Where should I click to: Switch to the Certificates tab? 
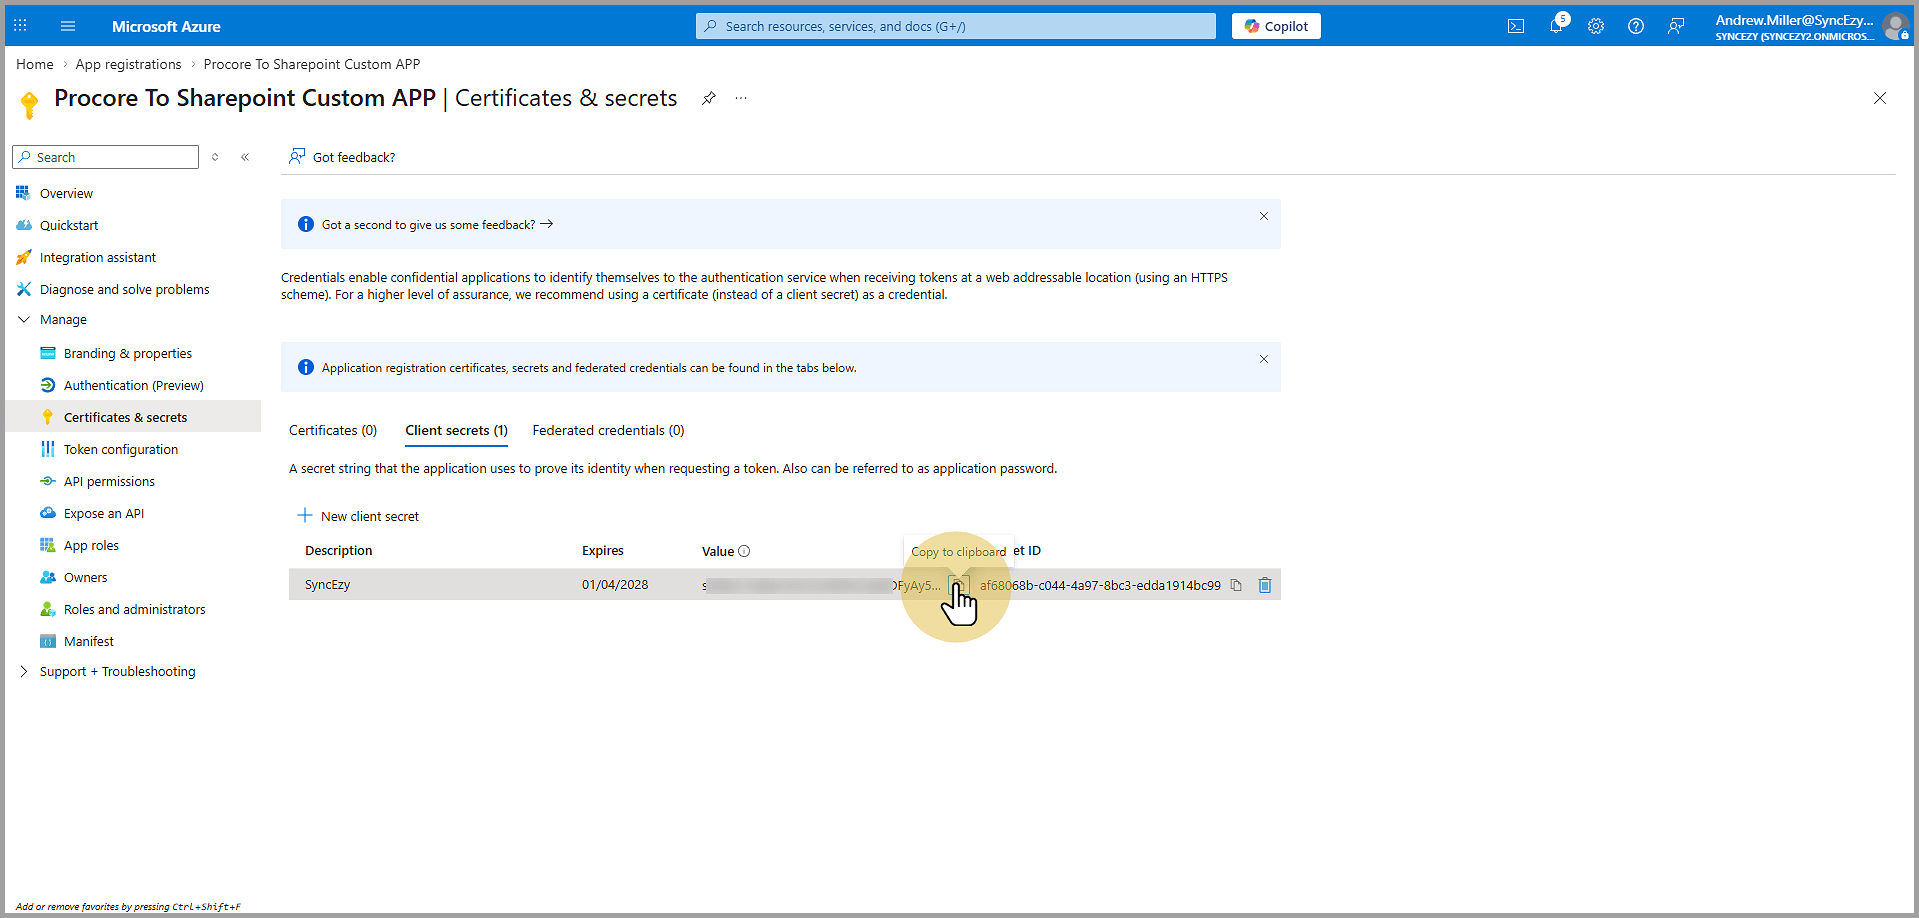coord(332,430)
